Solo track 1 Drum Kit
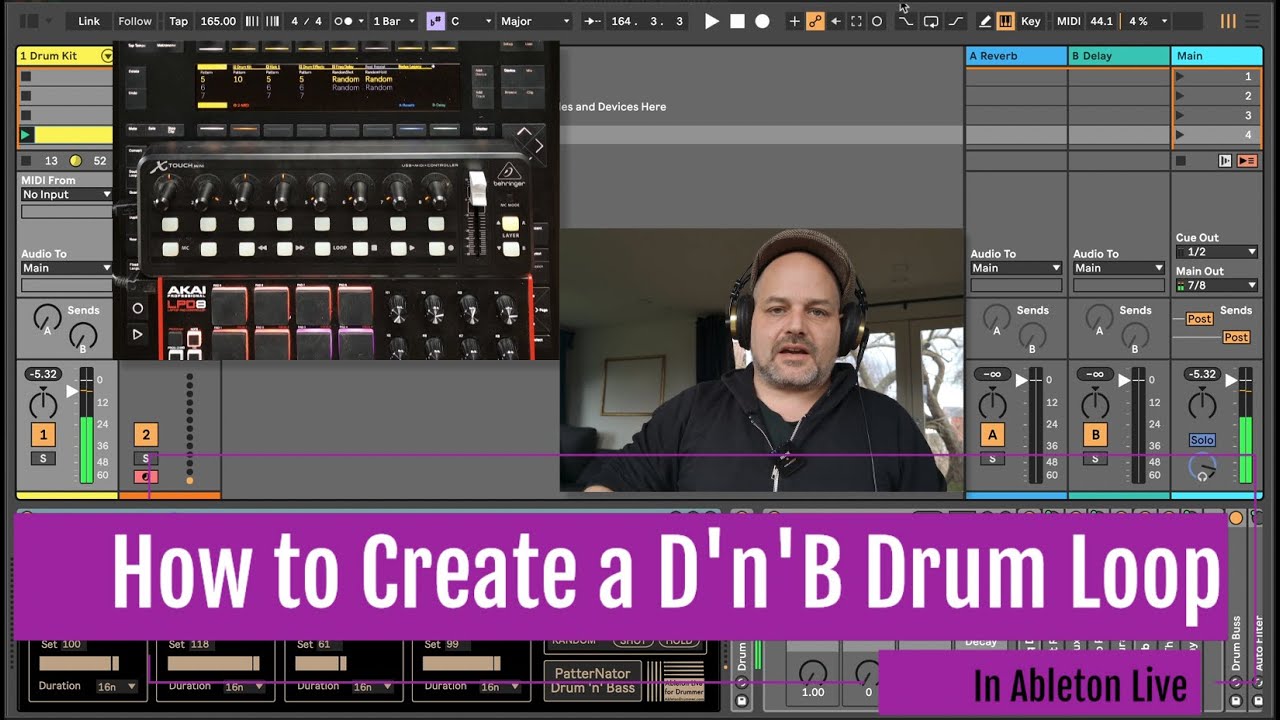The width and height of the screenshot is (1280, 720). (x=43, y=459)
